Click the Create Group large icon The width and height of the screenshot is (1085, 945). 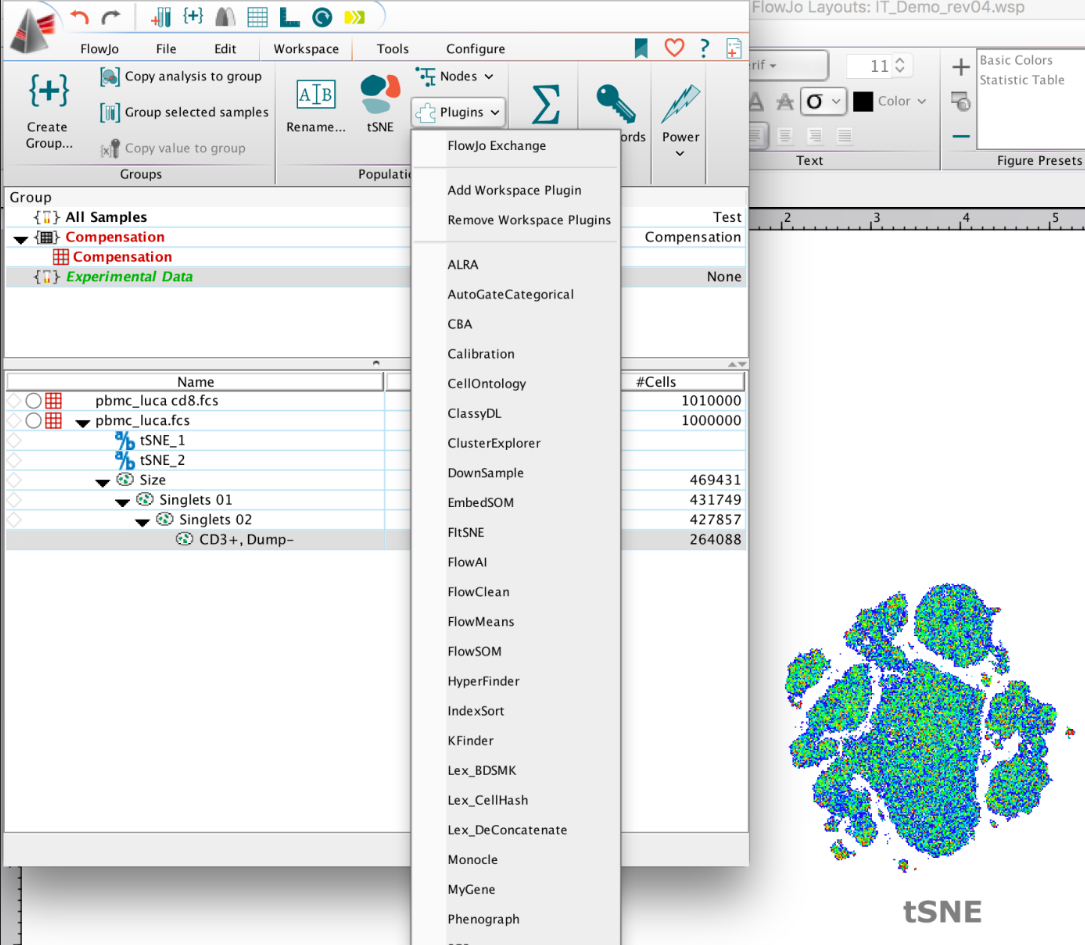pyautogui.click(x=48, y=91)
